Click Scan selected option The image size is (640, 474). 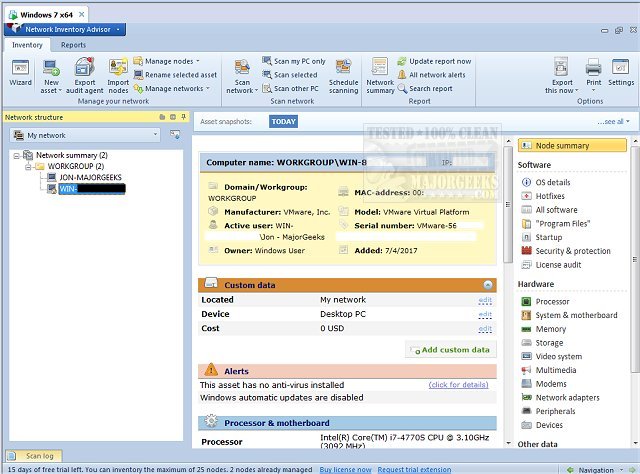[290, 75]
